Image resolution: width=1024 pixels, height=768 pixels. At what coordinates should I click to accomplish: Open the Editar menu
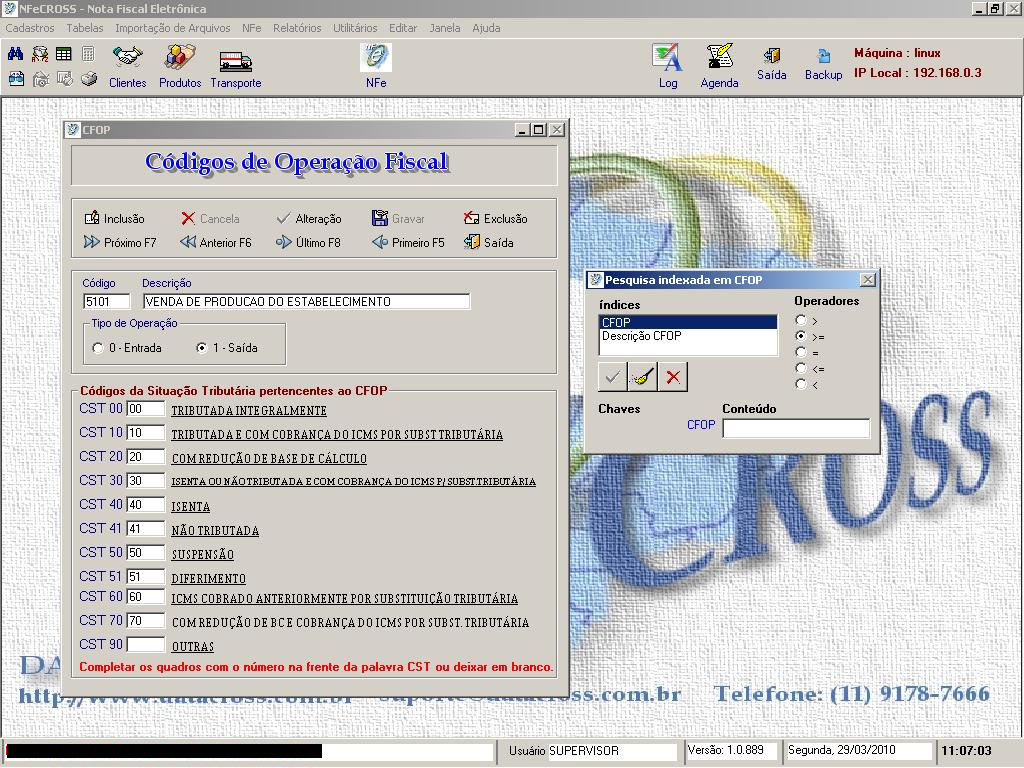click(403, 28)
